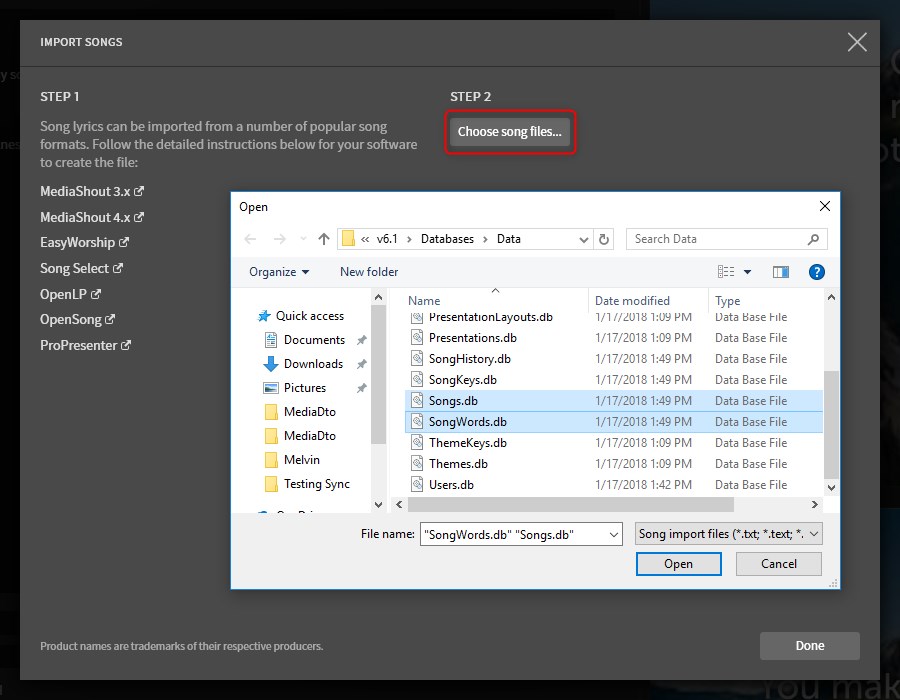Close the Import Songs dialog
900x700 pixels.
point(857,42)
